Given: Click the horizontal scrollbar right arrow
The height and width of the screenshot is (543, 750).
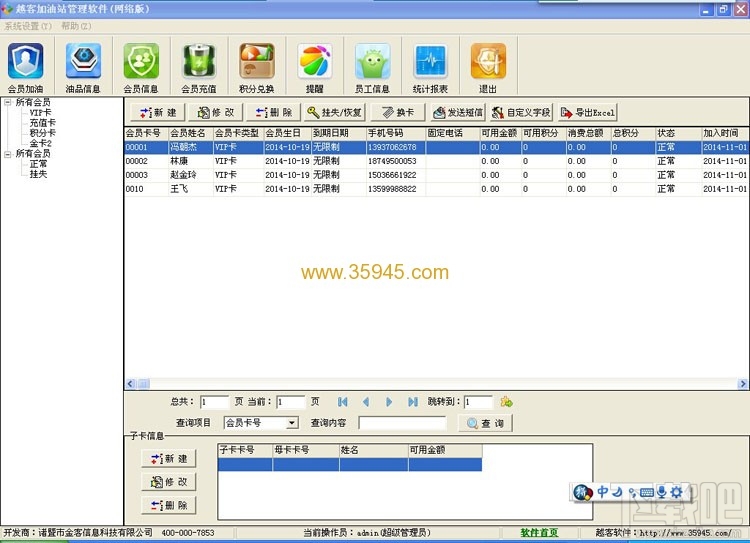Looking at the screenshot, I should (x=743, y=384).
